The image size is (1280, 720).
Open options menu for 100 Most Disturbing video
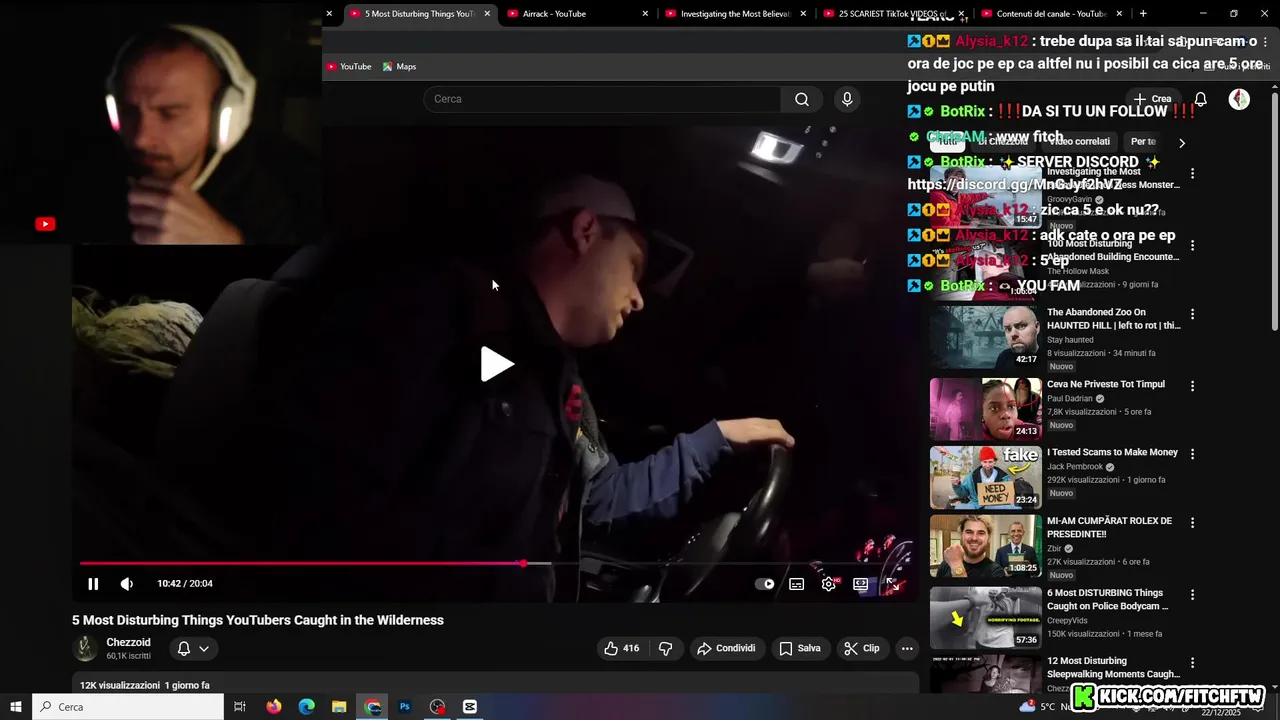click(x=1192, y=246)
